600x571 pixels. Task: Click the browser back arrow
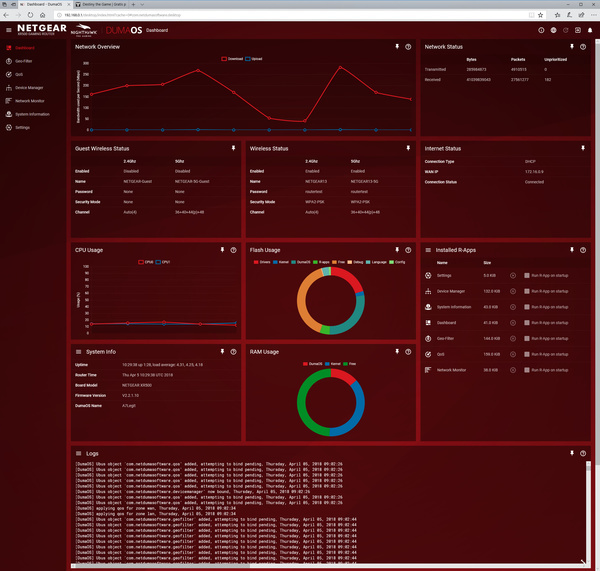point(6,15)
